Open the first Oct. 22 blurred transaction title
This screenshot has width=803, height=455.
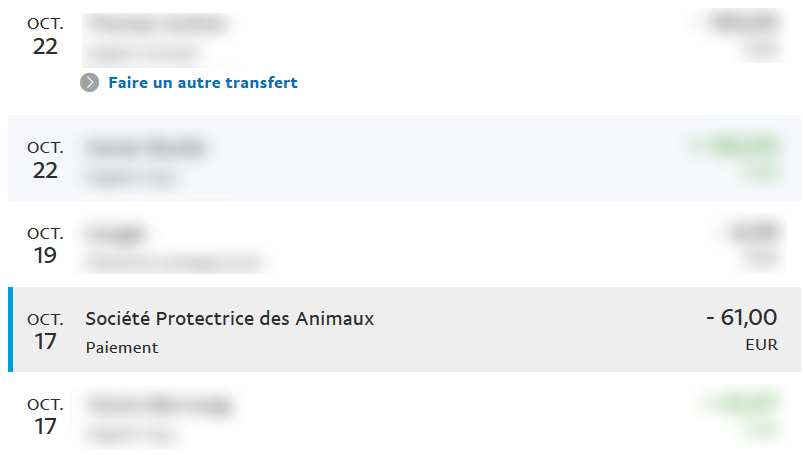[x=157, y=24]
